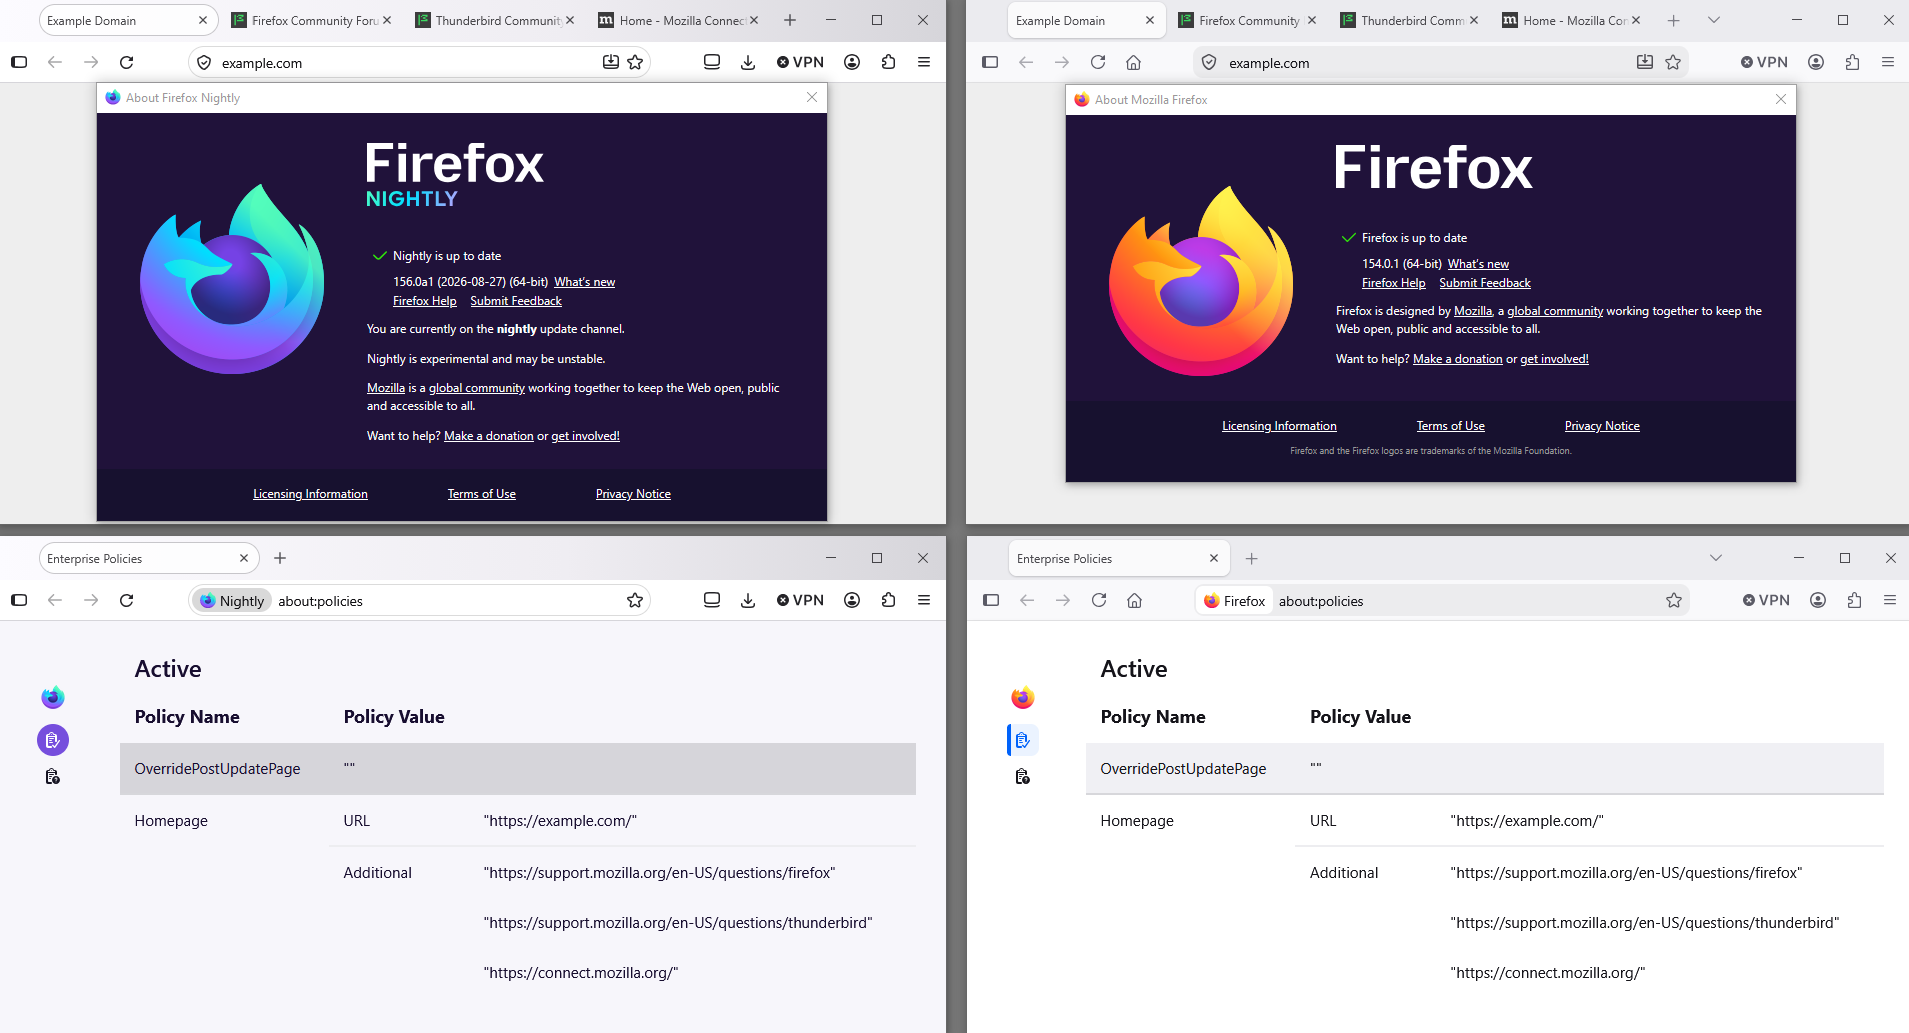Reload about:policies in Nightly window
The width and height of the screenshot is (1909, 1033).
[x=127, y=600]
